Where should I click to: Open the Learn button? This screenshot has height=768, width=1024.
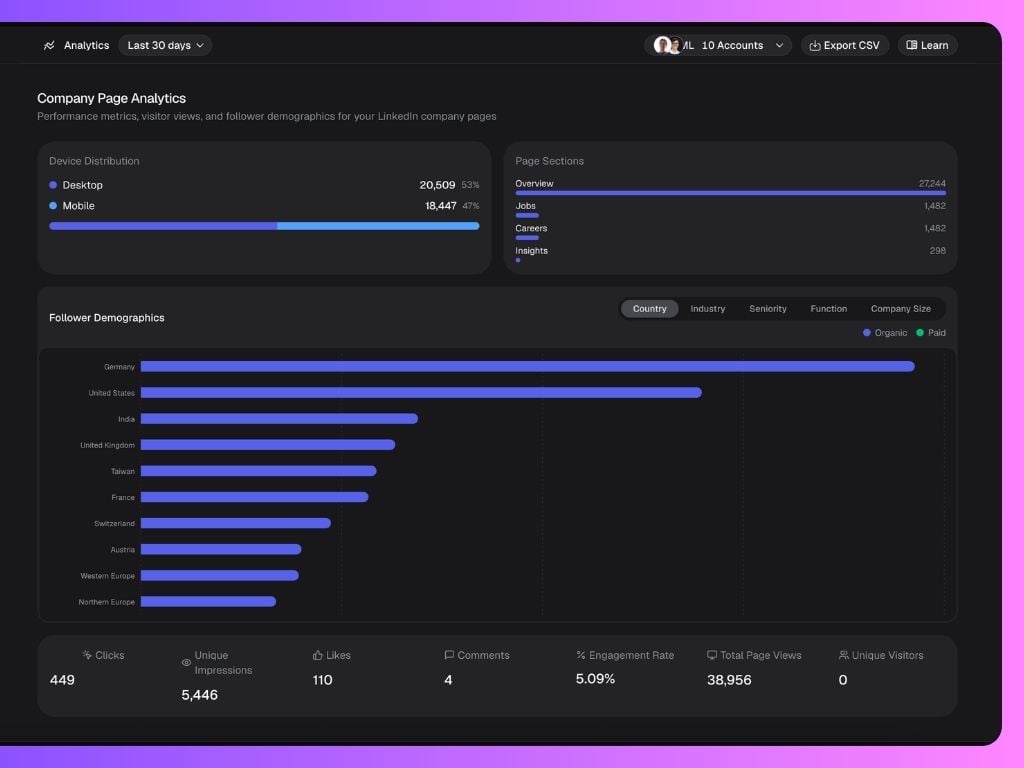(x=927, y=45)
